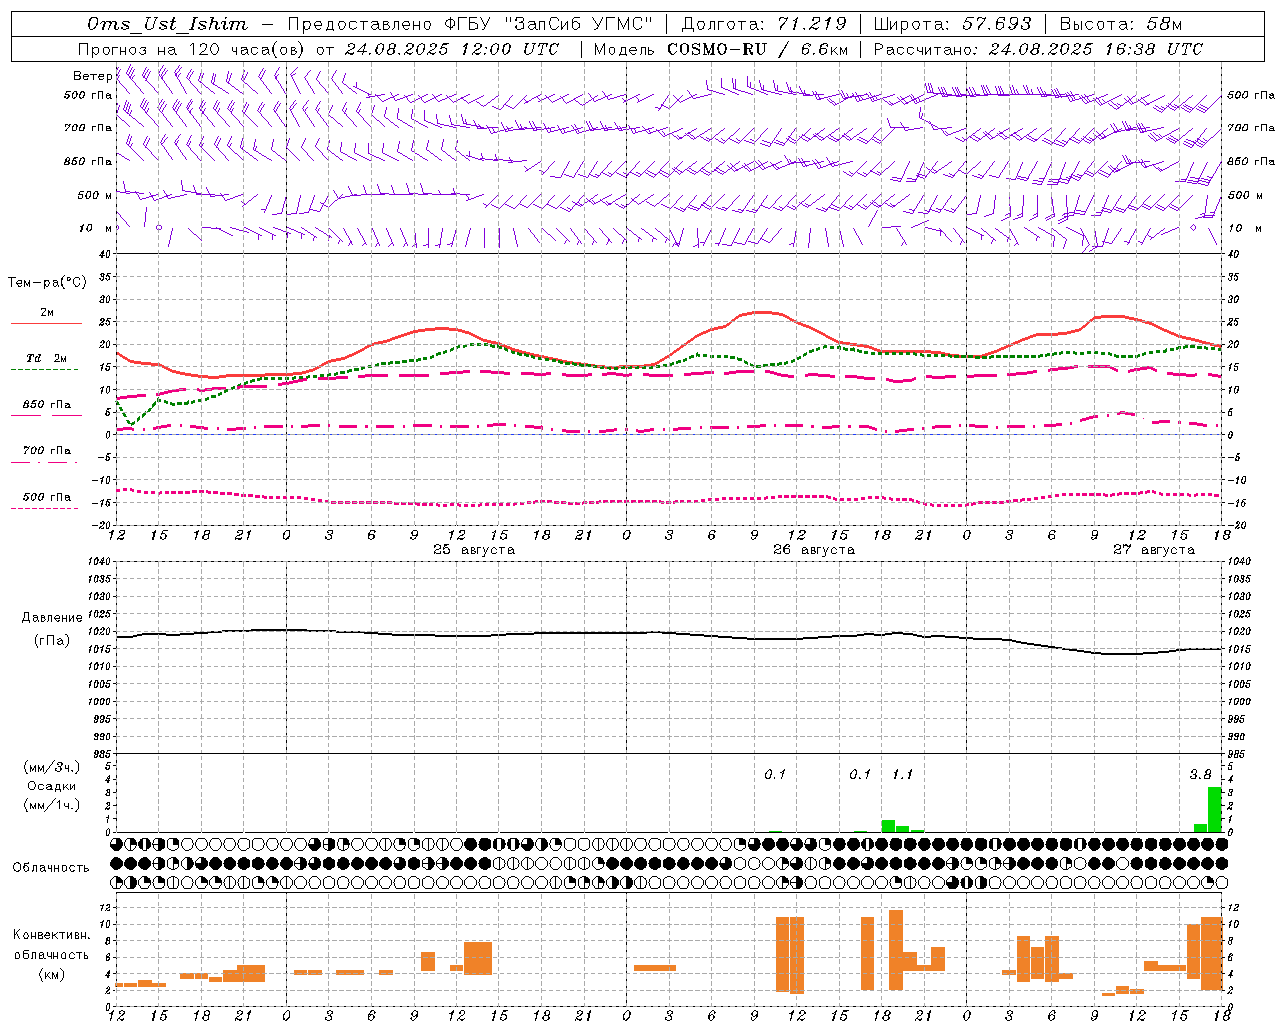Click the 3.8 precipitation amount

(x=1200, y=775)
